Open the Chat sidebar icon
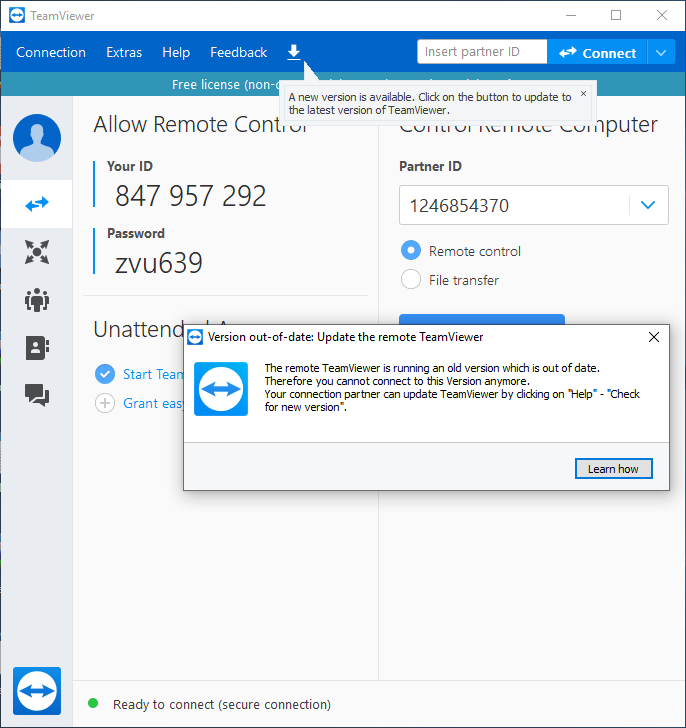The image size is (686, 728). [x=37, y=395]
